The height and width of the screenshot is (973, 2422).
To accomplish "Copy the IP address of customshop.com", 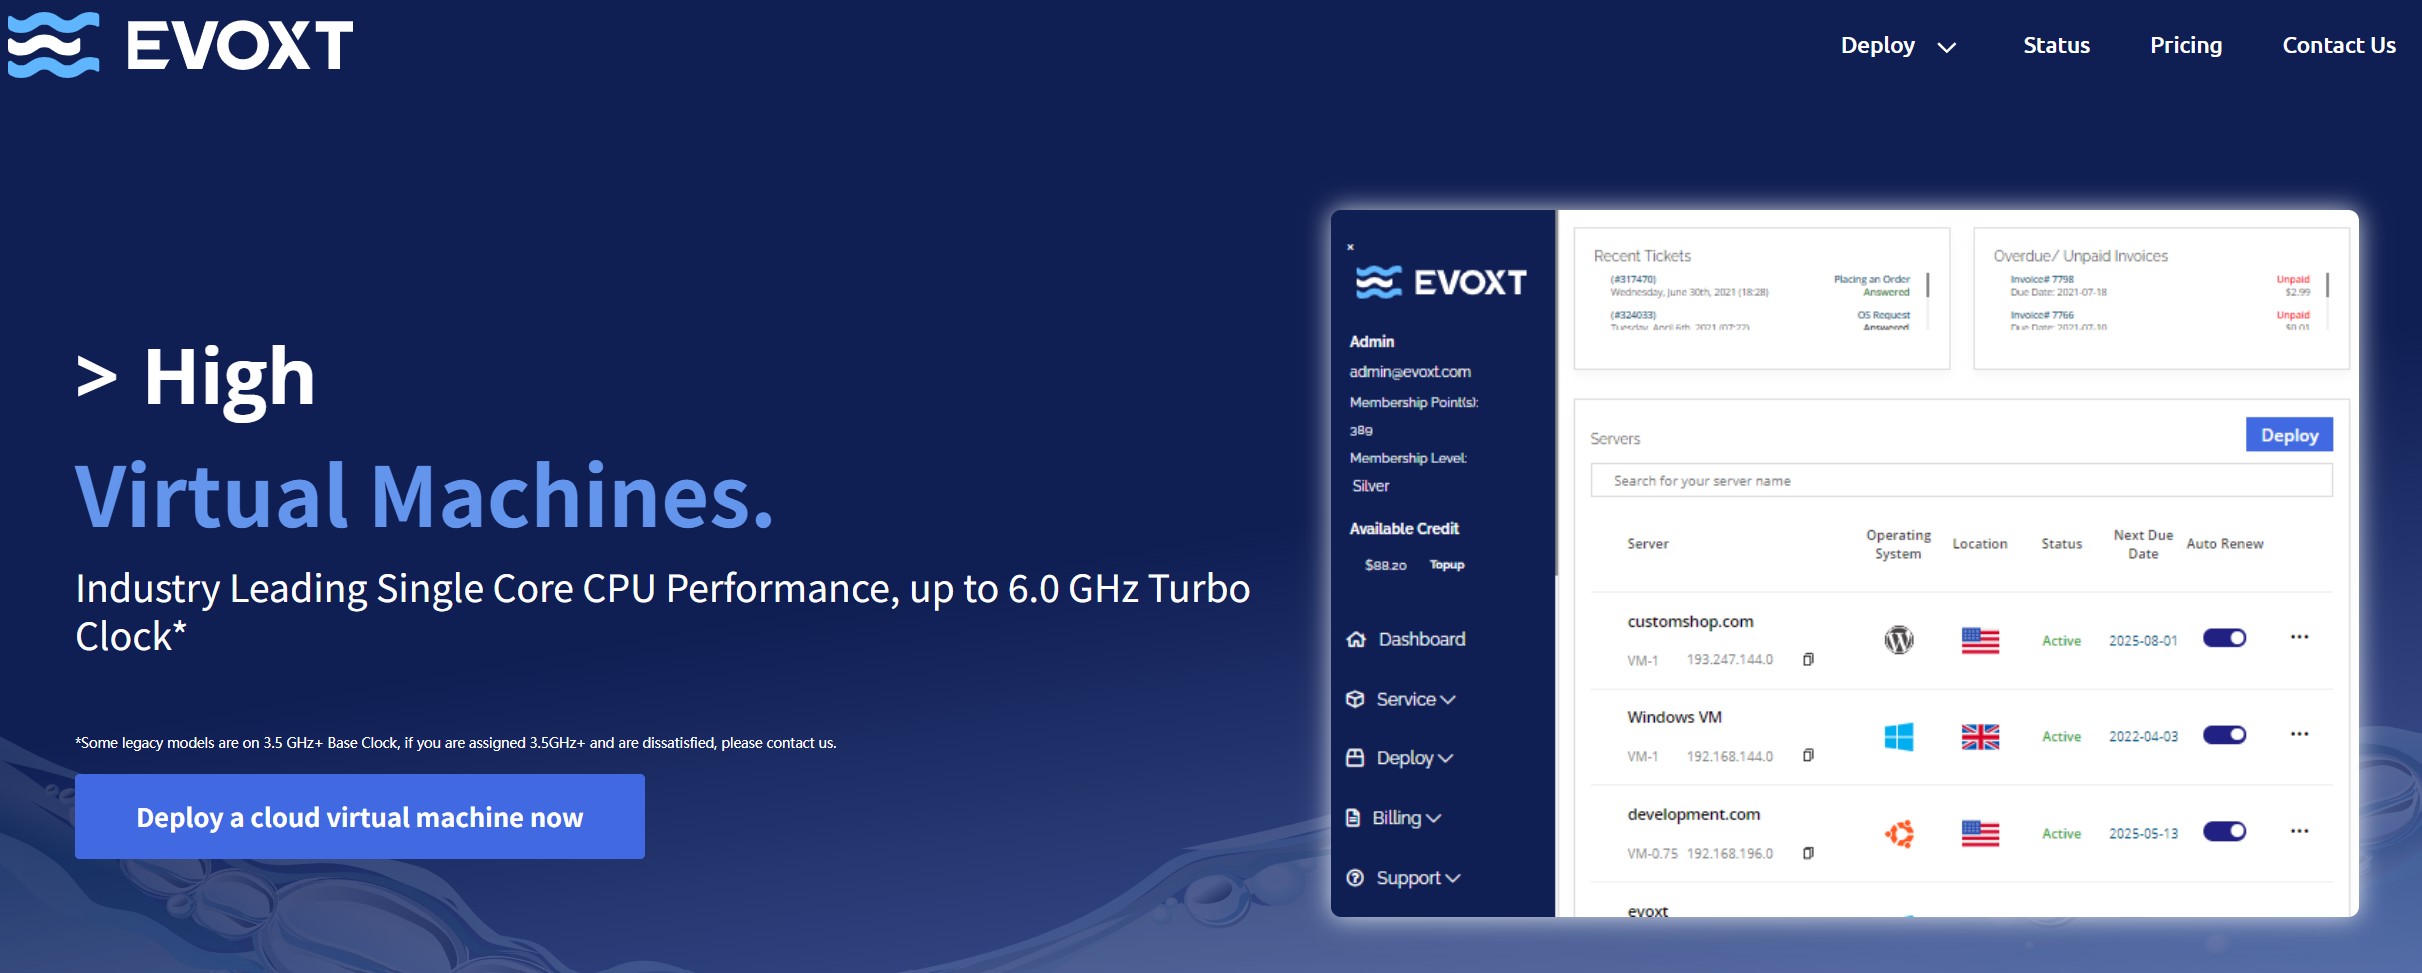I will coord(1808,659).
